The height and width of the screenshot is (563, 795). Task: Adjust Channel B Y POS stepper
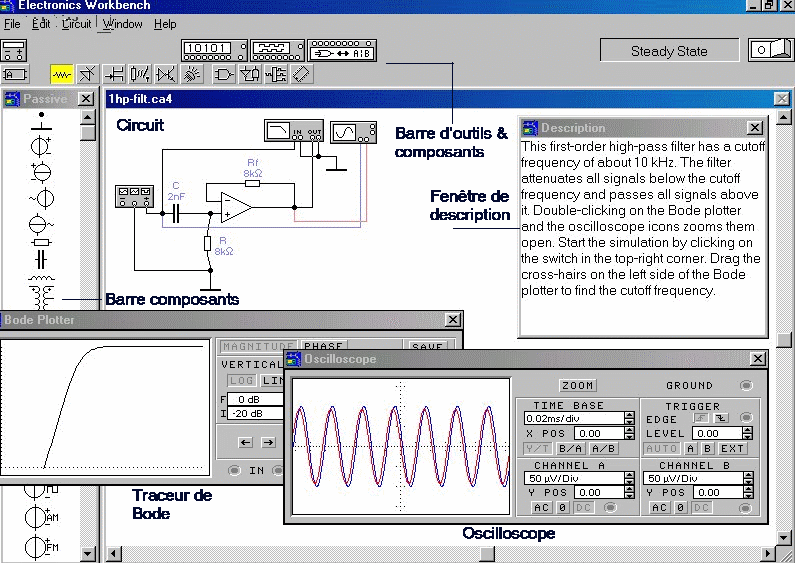coord(747,492)
